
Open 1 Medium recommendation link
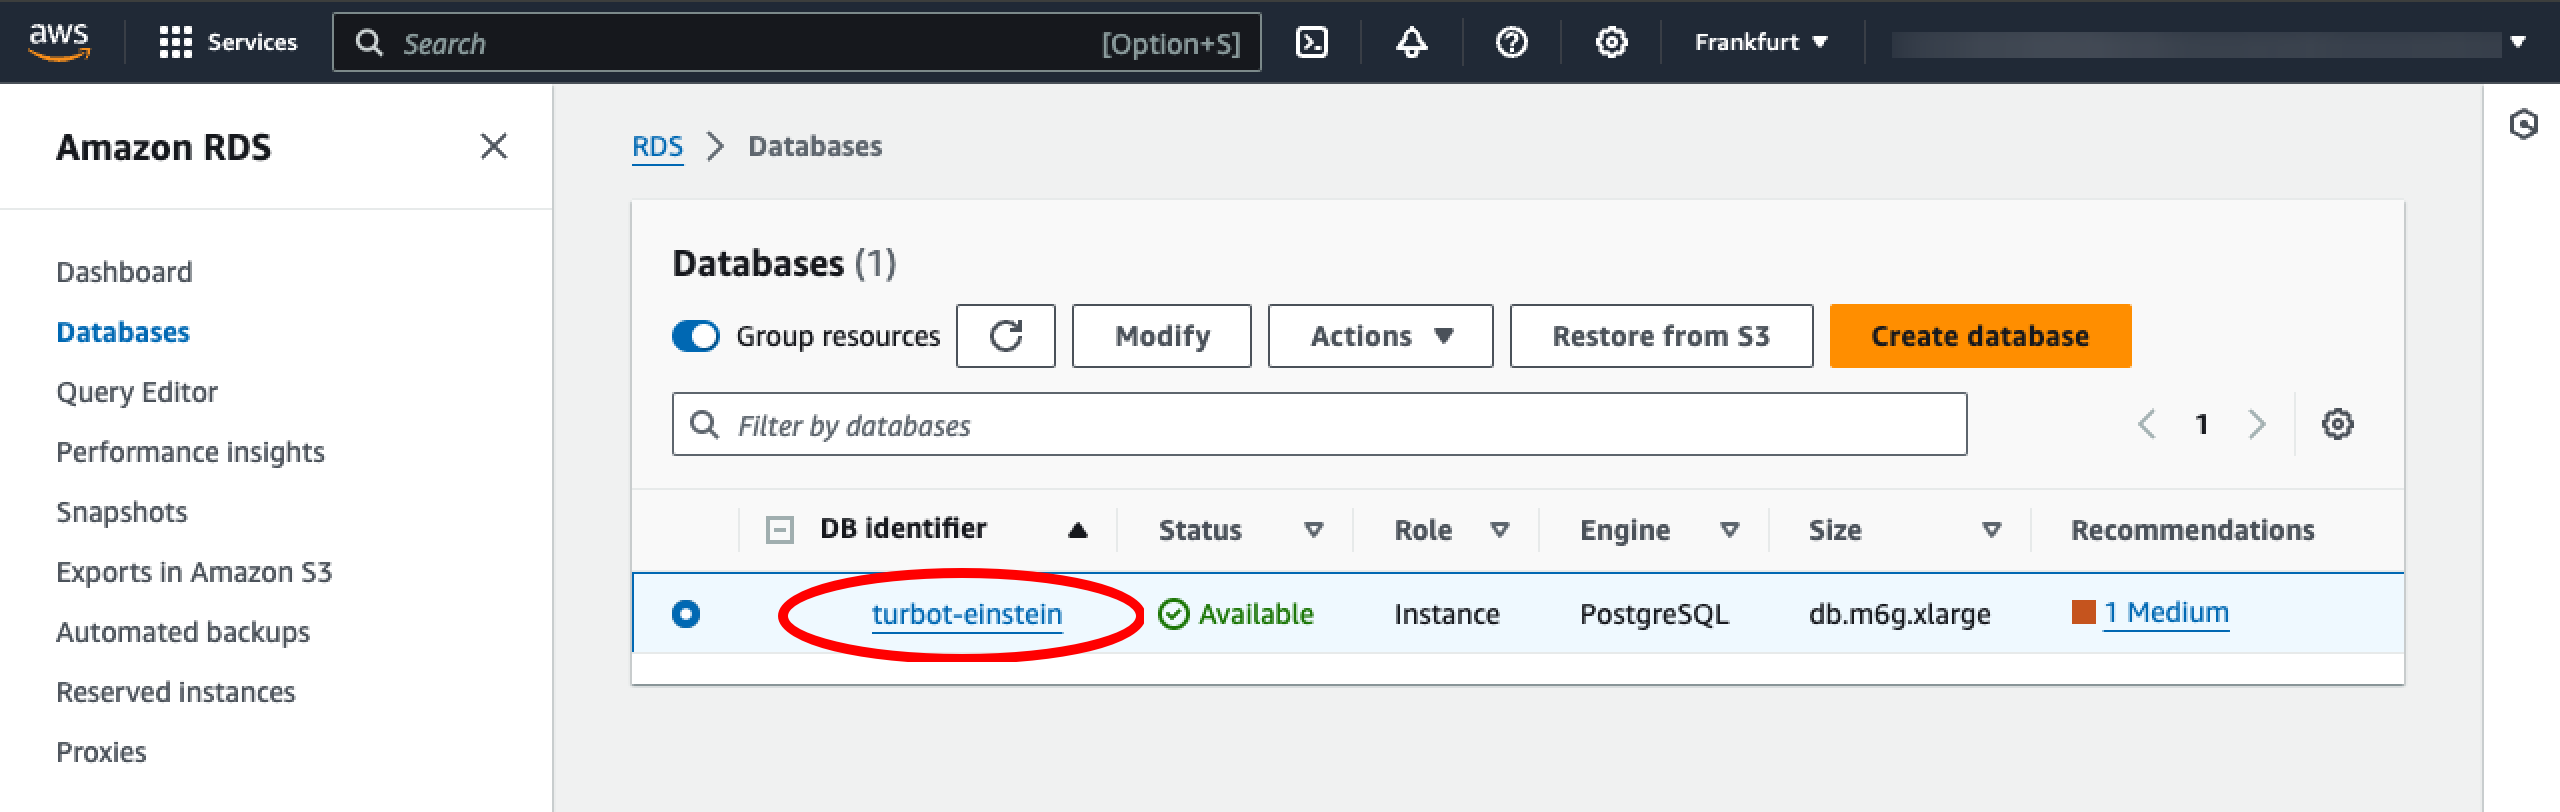[2166, 612]
